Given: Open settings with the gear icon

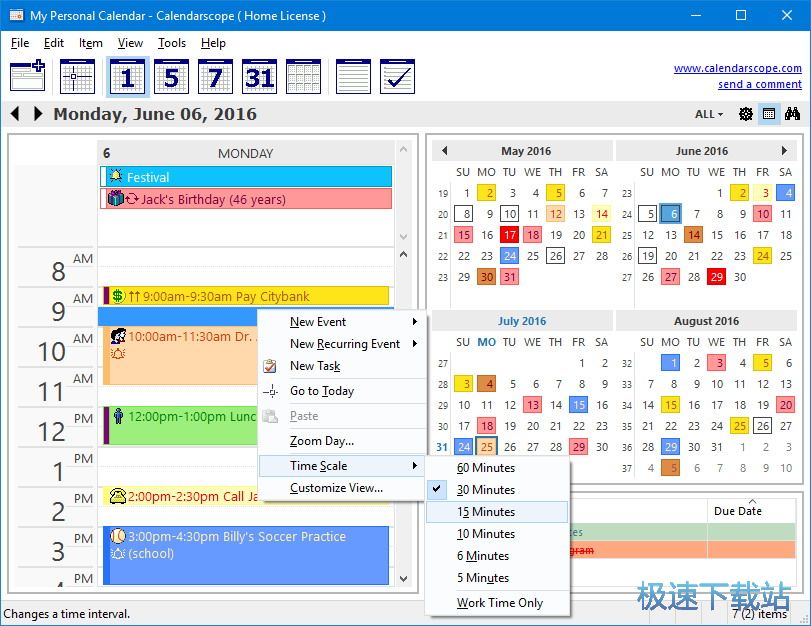Looking at the screenshot, I should click(745, 114).
